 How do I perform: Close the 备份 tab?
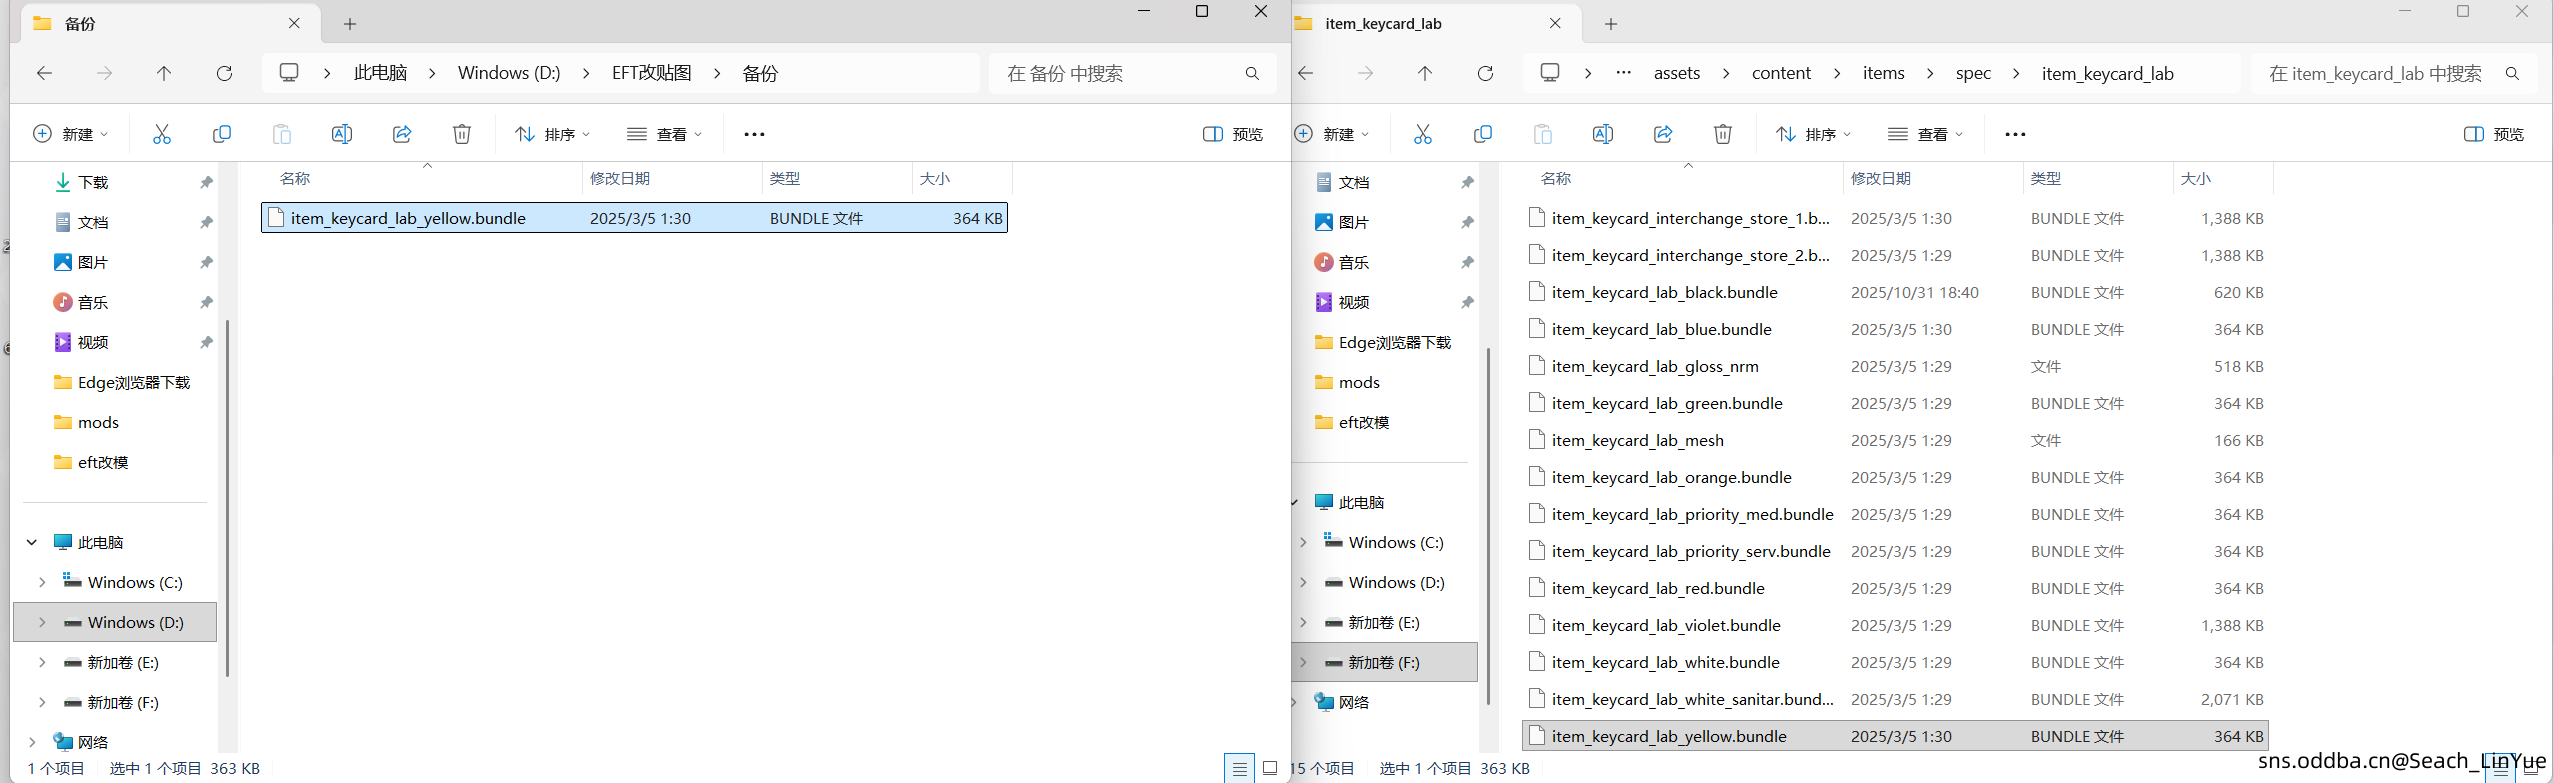click(294, 23)
